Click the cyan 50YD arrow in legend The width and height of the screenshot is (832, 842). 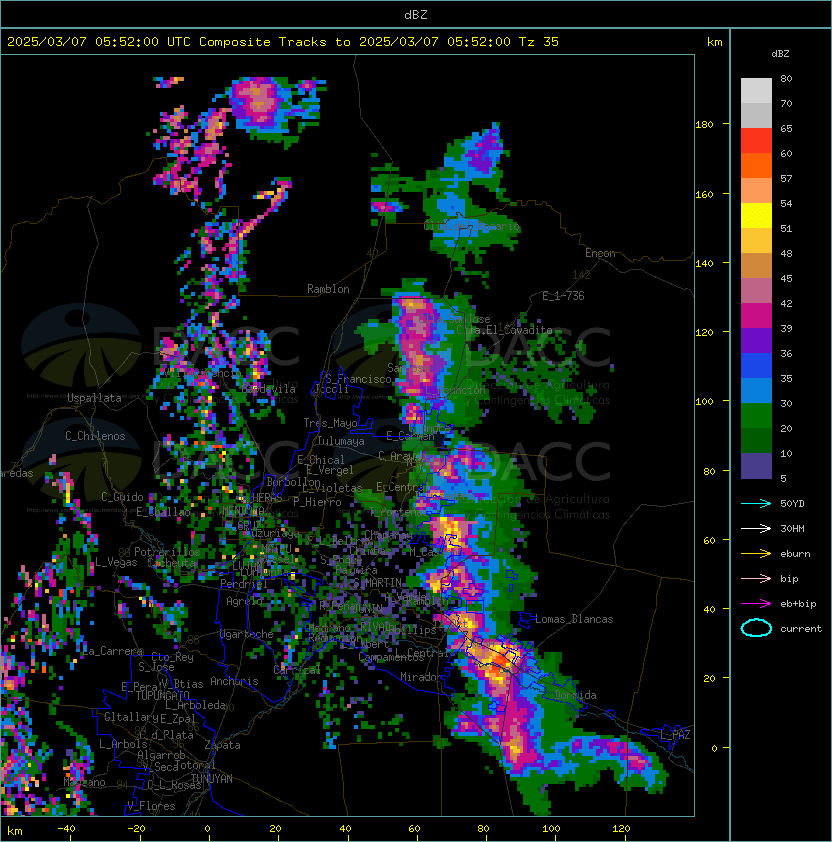point(756,503)
